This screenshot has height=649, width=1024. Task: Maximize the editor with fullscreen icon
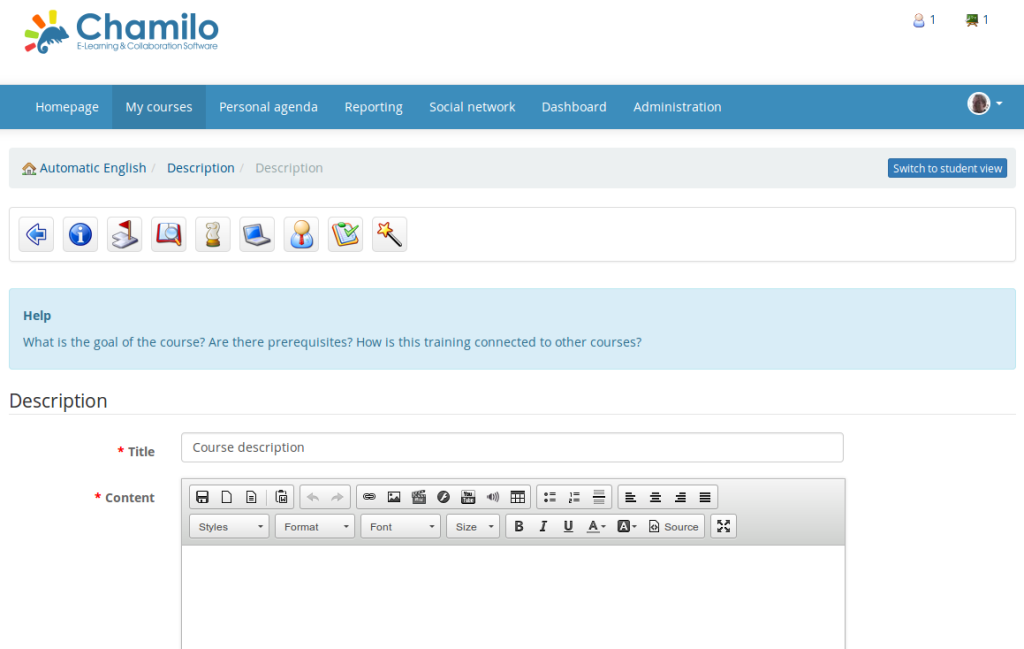[724, 526]
